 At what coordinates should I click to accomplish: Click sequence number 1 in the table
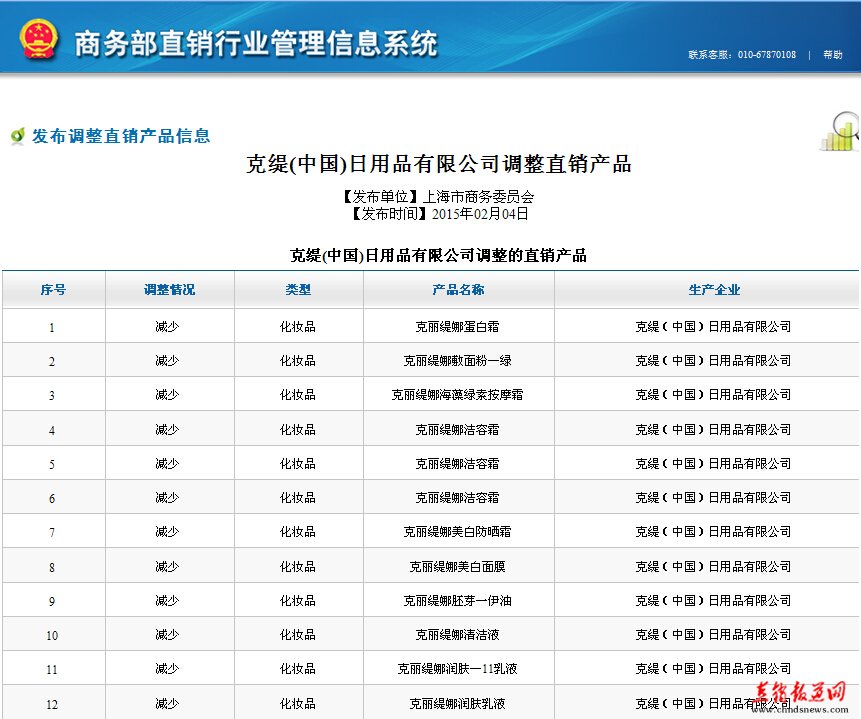(52, 328)
